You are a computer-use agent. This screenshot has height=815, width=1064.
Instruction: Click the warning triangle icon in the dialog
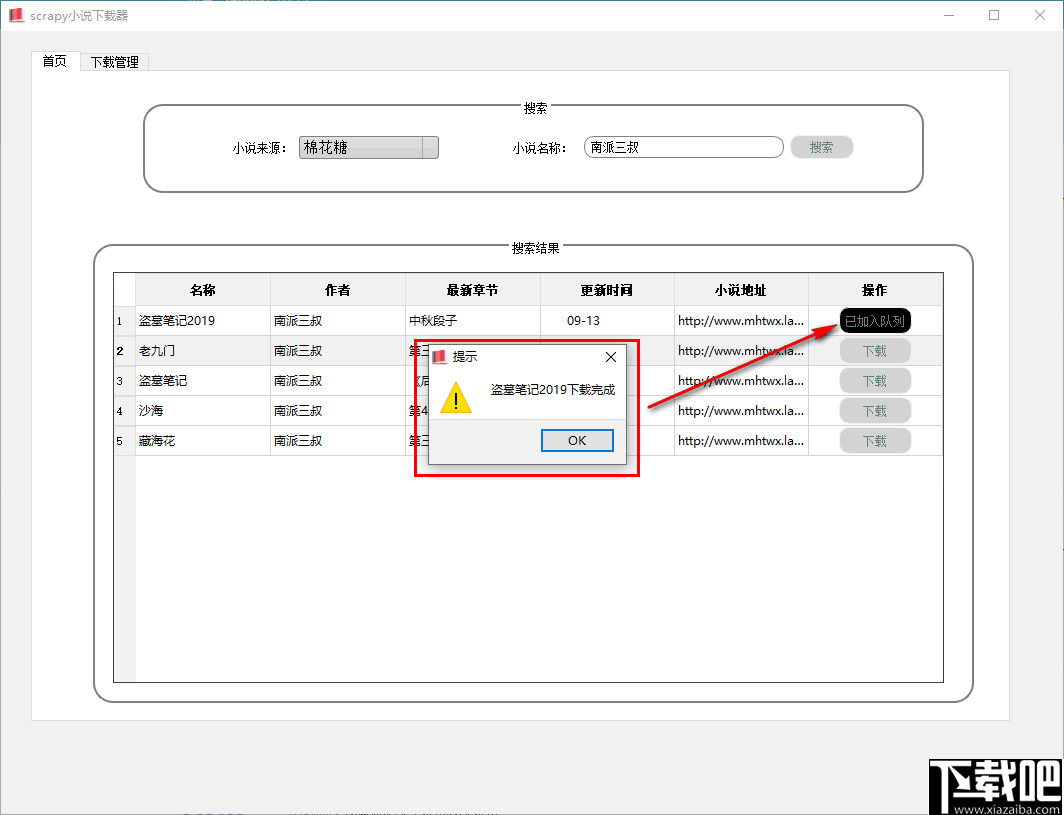point(456,398)
